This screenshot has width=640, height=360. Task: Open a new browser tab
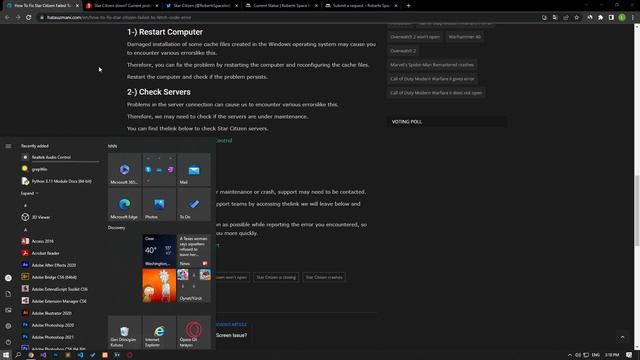pos(409,6)
